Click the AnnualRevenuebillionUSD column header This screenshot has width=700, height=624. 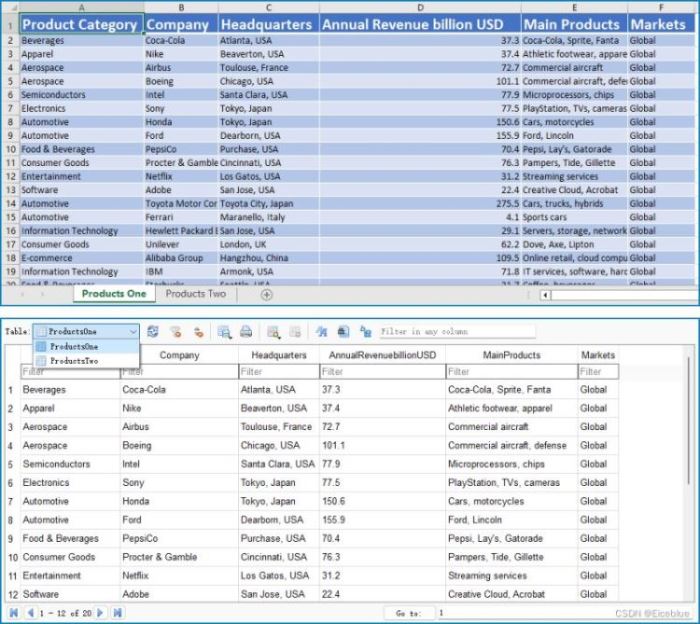[383, 355]
